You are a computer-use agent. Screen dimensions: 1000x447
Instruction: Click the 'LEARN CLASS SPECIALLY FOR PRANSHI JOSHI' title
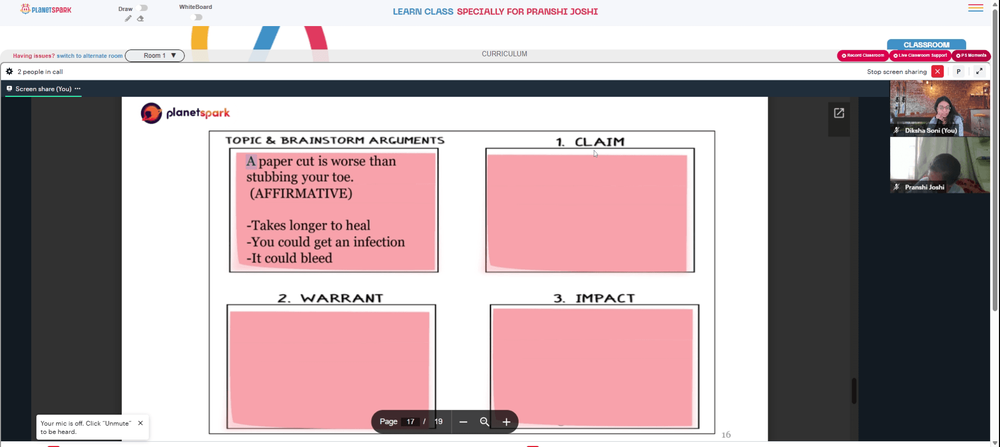495,11
